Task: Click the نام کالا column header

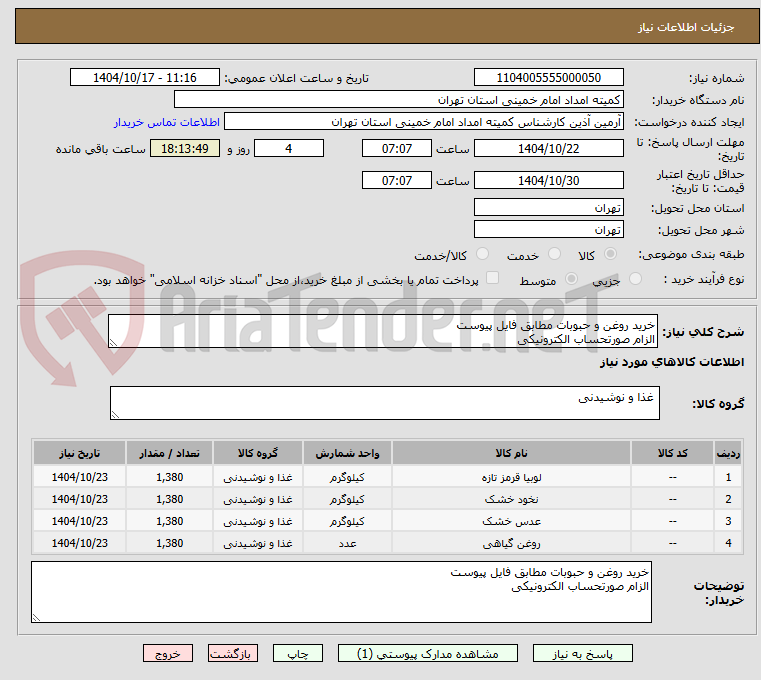Action: point(511,453)
